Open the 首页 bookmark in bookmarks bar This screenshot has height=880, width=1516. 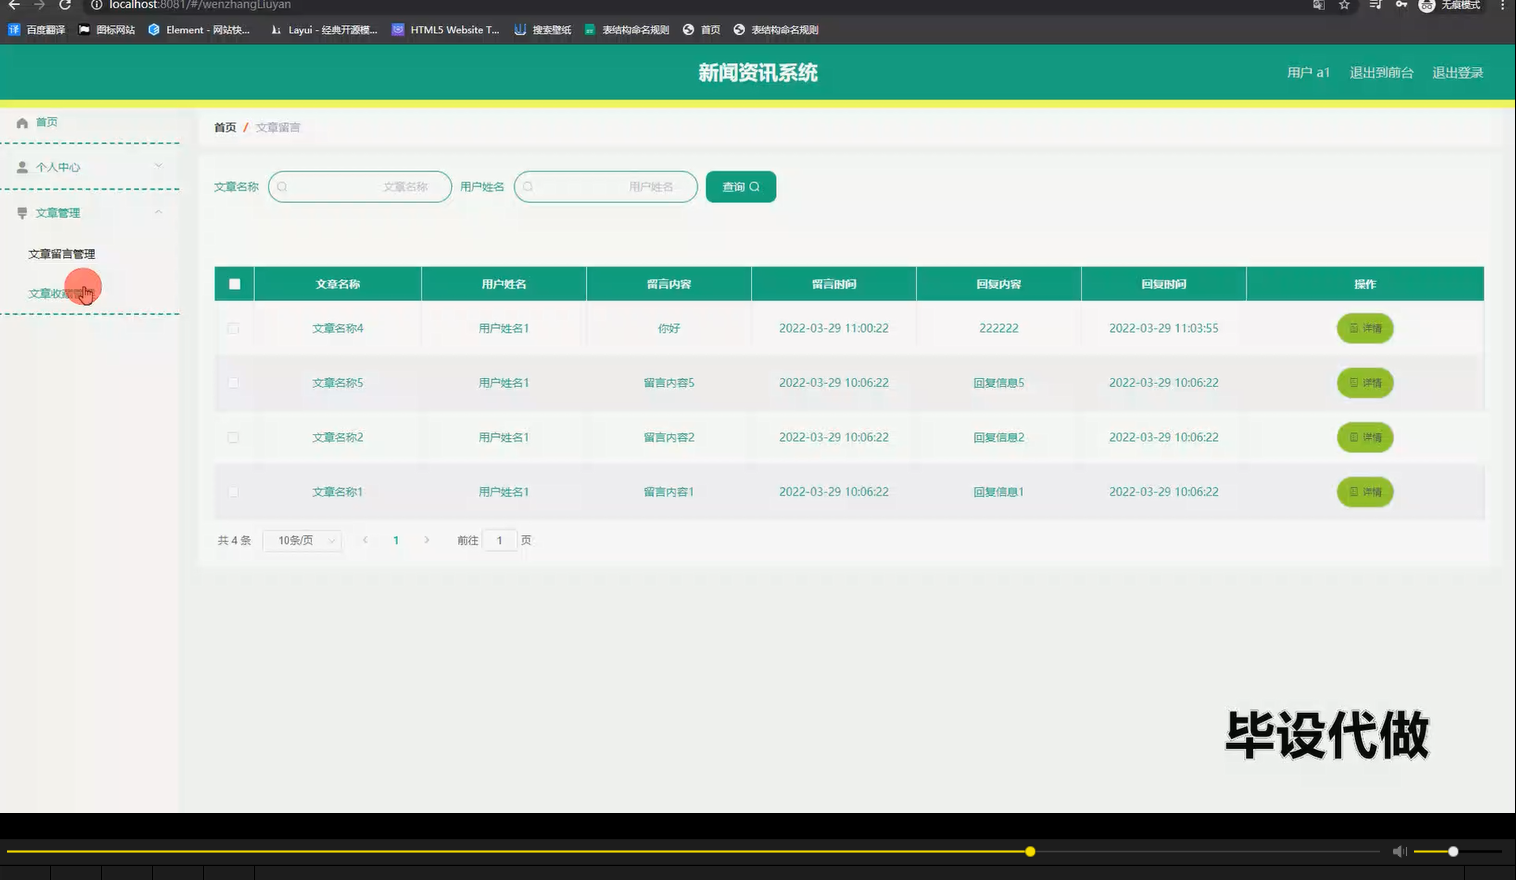tap(701, 30)
